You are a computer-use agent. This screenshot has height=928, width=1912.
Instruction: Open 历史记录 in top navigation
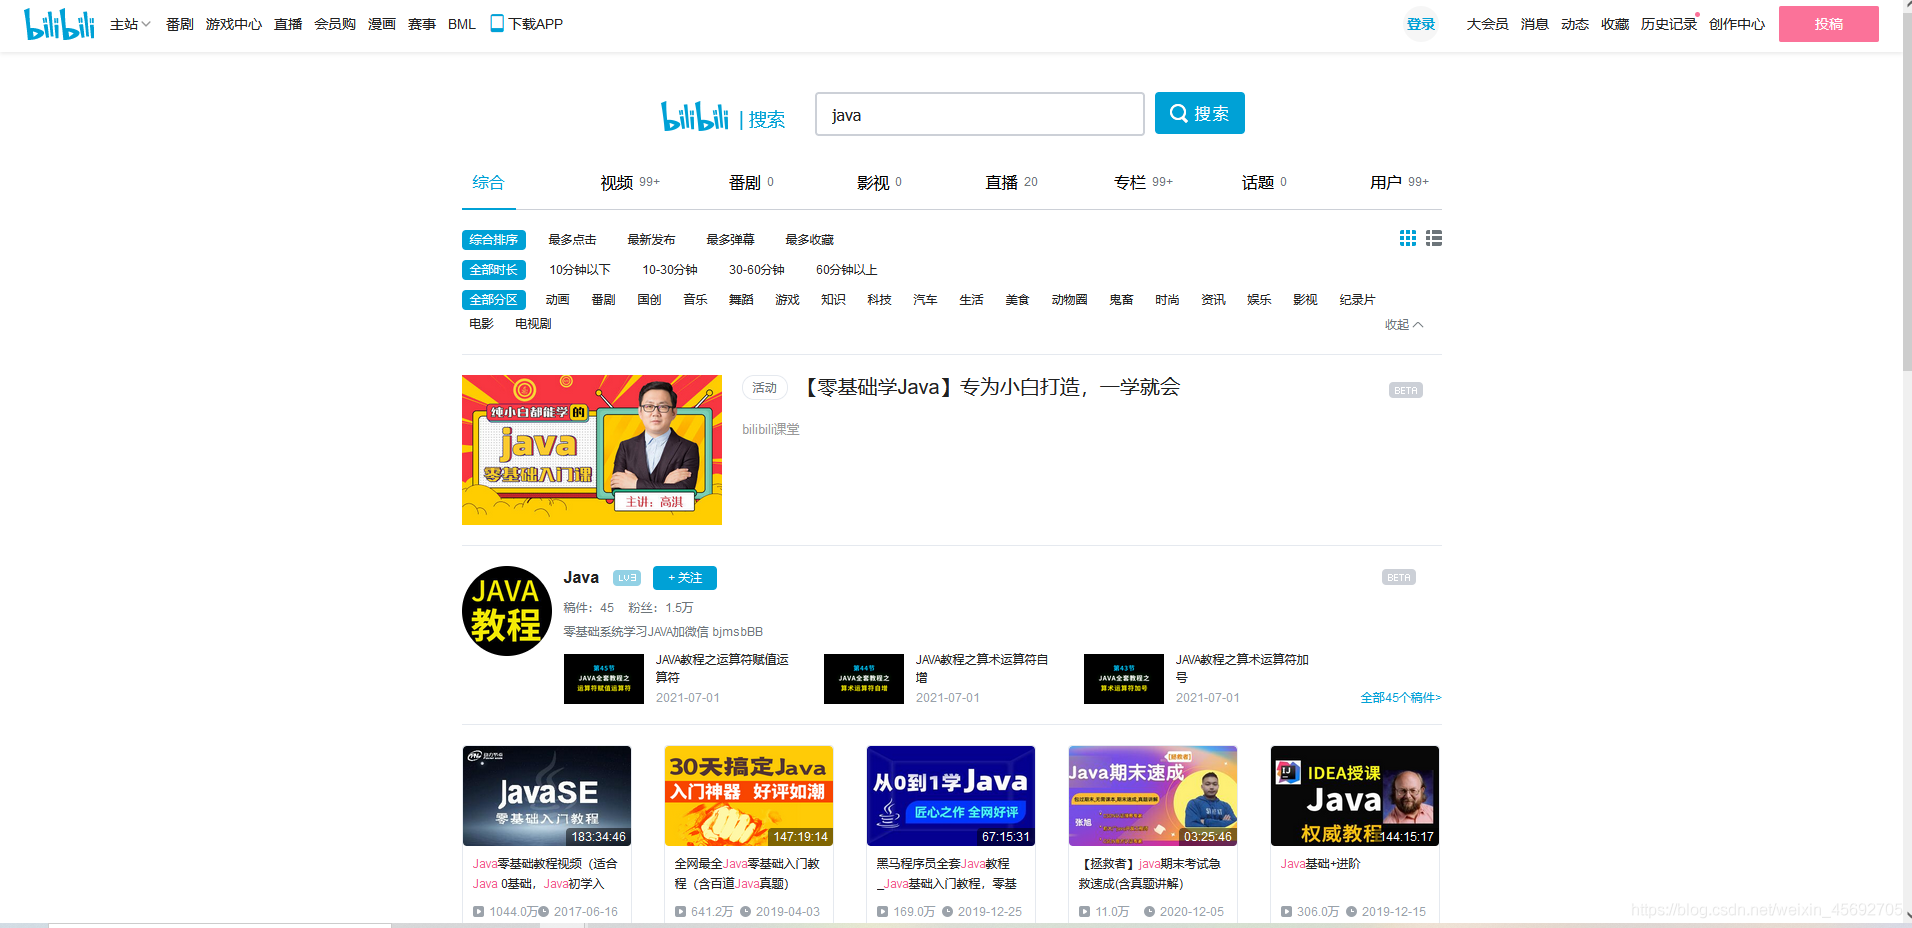click(1668, 24)
